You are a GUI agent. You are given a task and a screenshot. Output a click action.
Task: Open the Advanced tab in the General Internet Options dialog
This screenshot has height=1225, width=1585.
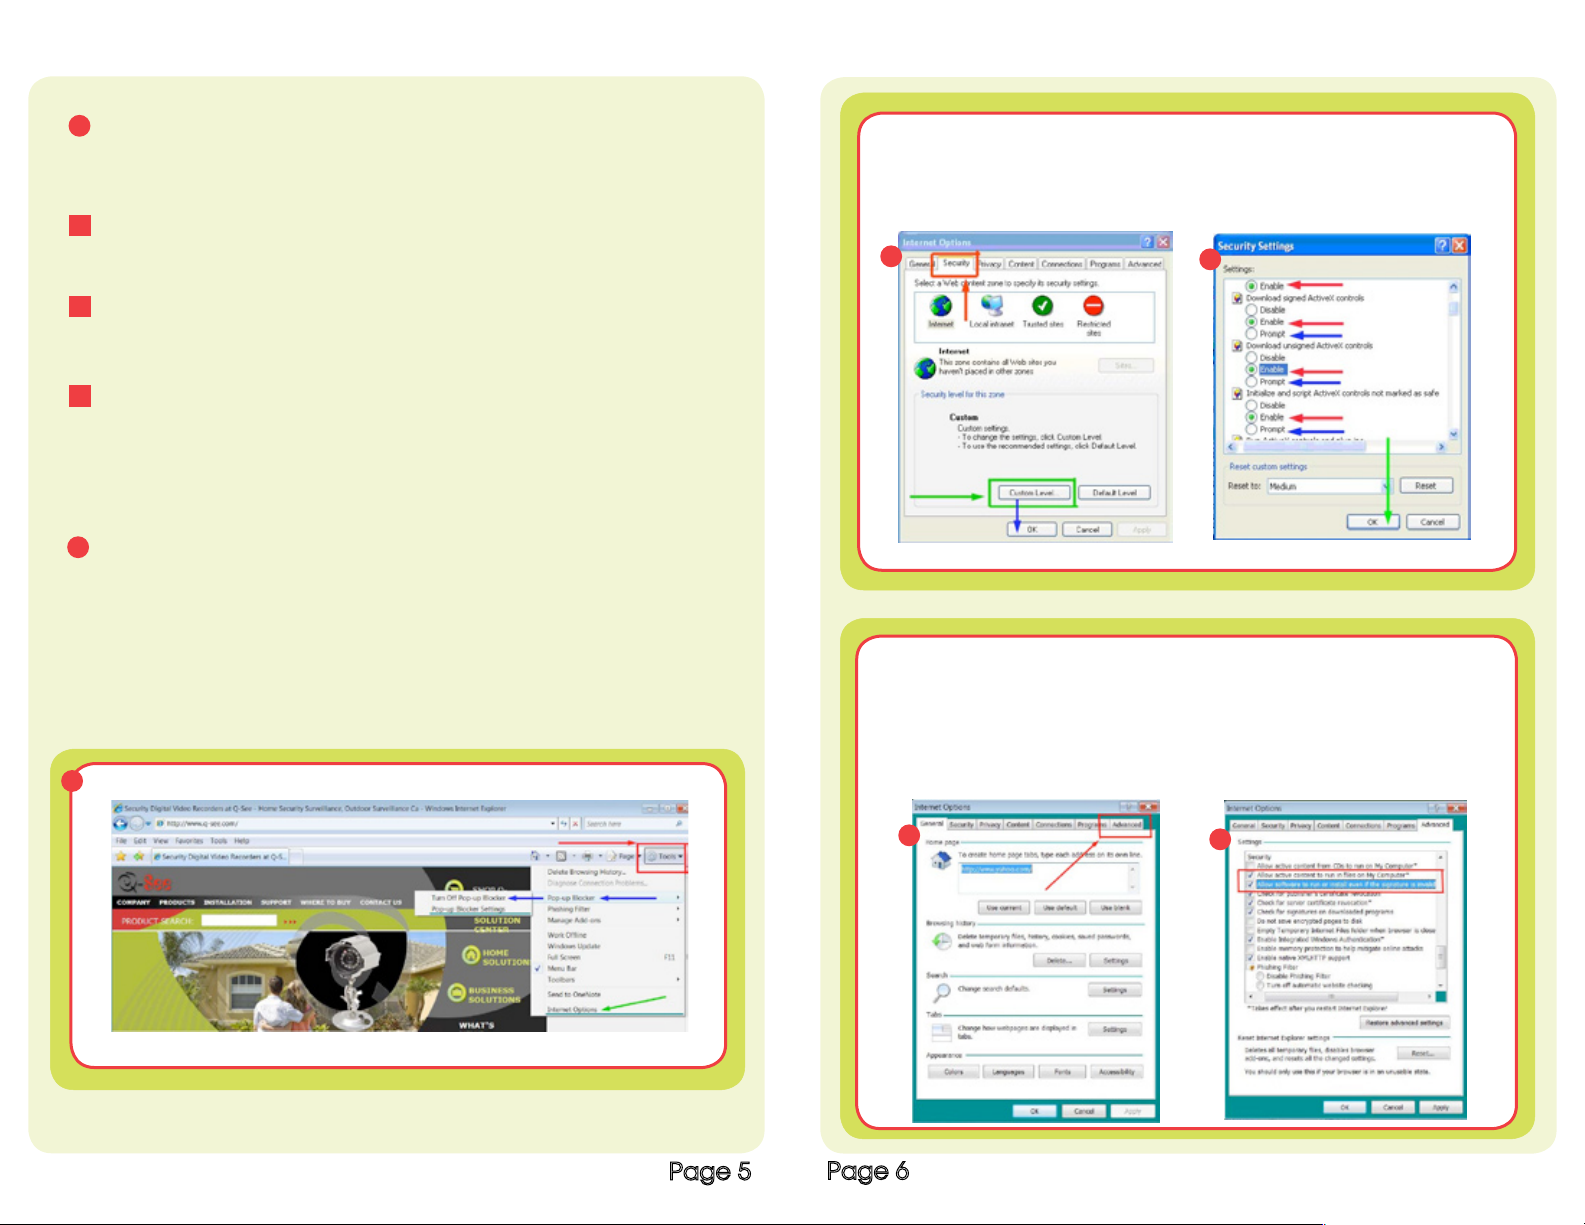1126,825
